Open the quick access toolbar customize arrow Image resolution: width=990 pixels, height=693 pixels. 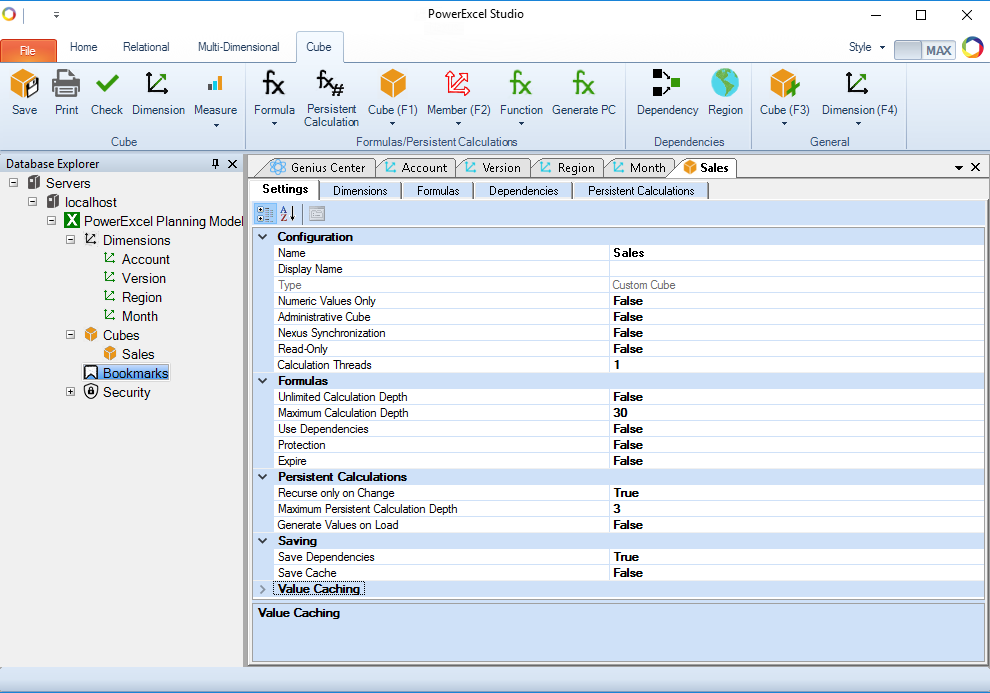pos(56,15)
